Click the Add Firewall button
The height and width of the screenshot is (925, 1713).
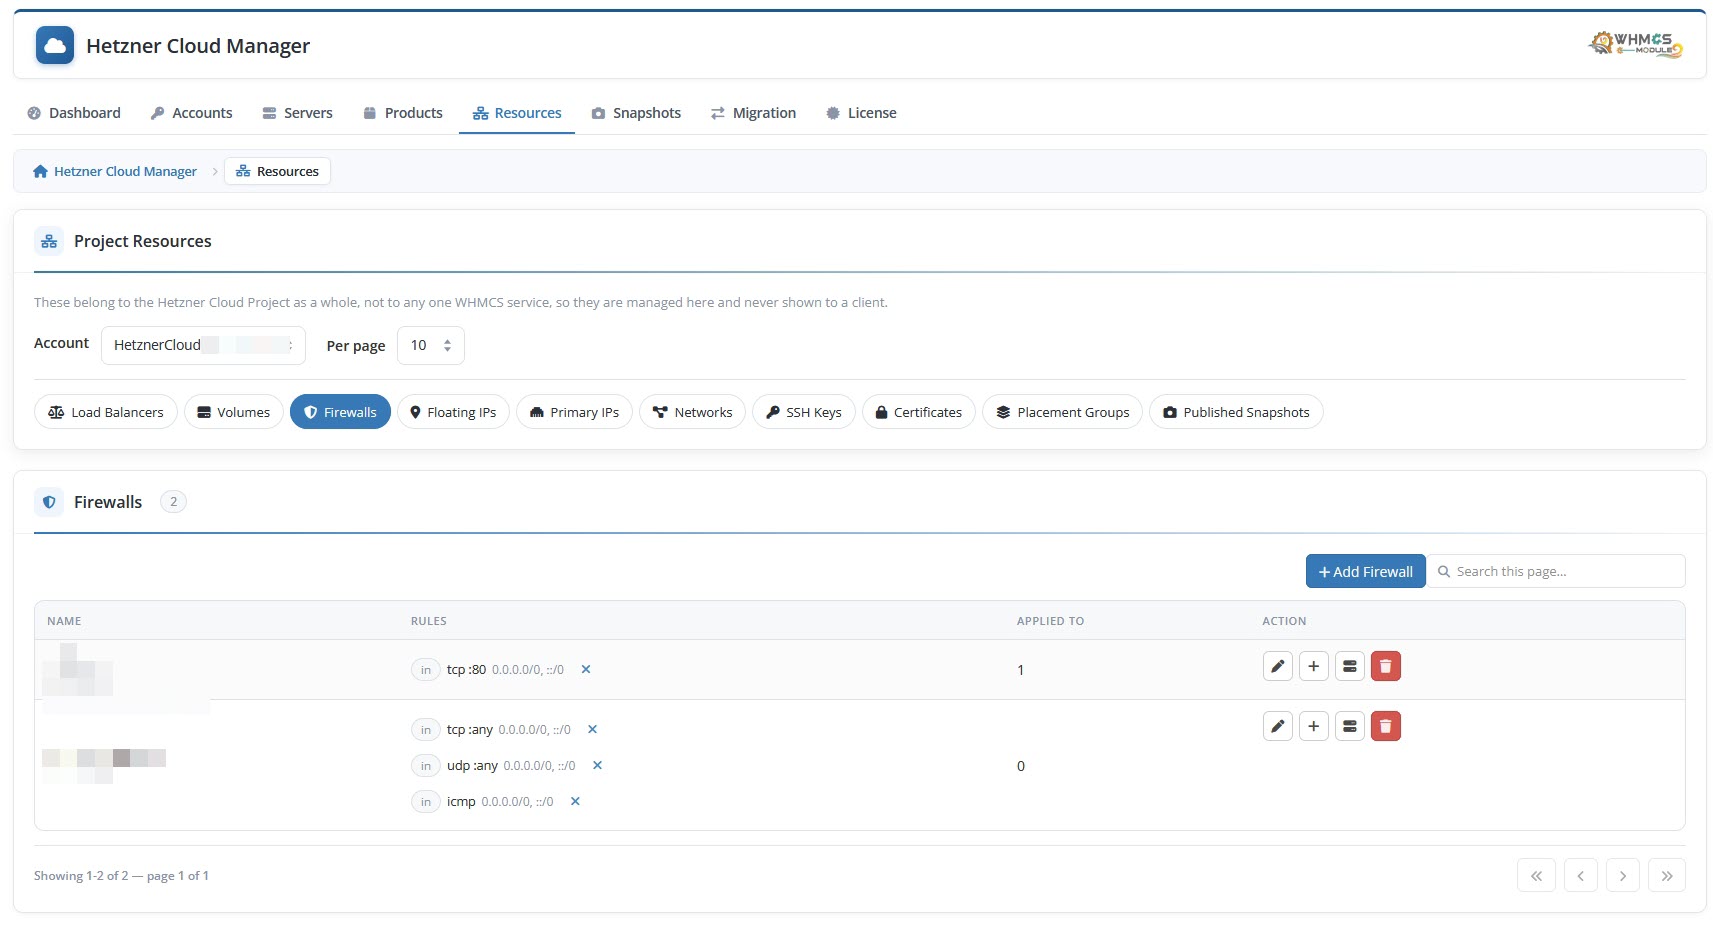point(1366,571)
